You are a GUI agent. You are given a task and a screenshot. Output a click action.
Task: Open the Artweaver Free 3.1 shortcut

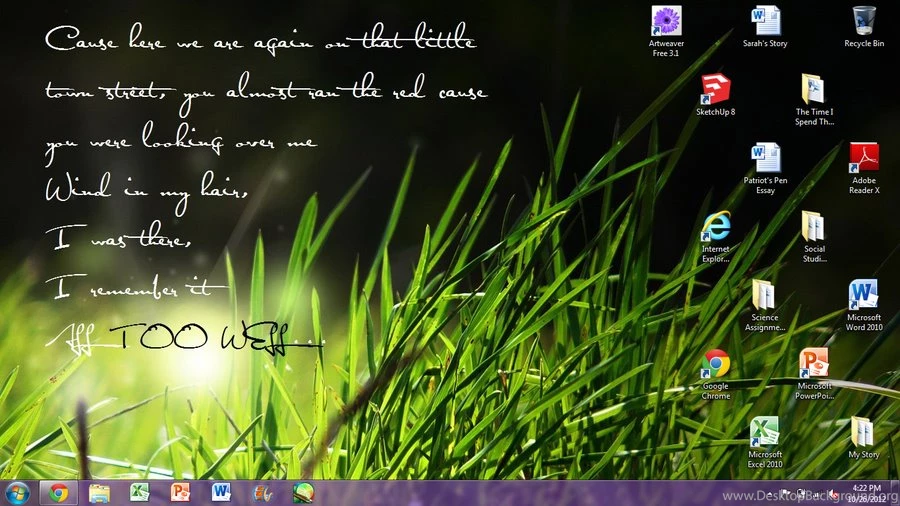coord(666,21)
